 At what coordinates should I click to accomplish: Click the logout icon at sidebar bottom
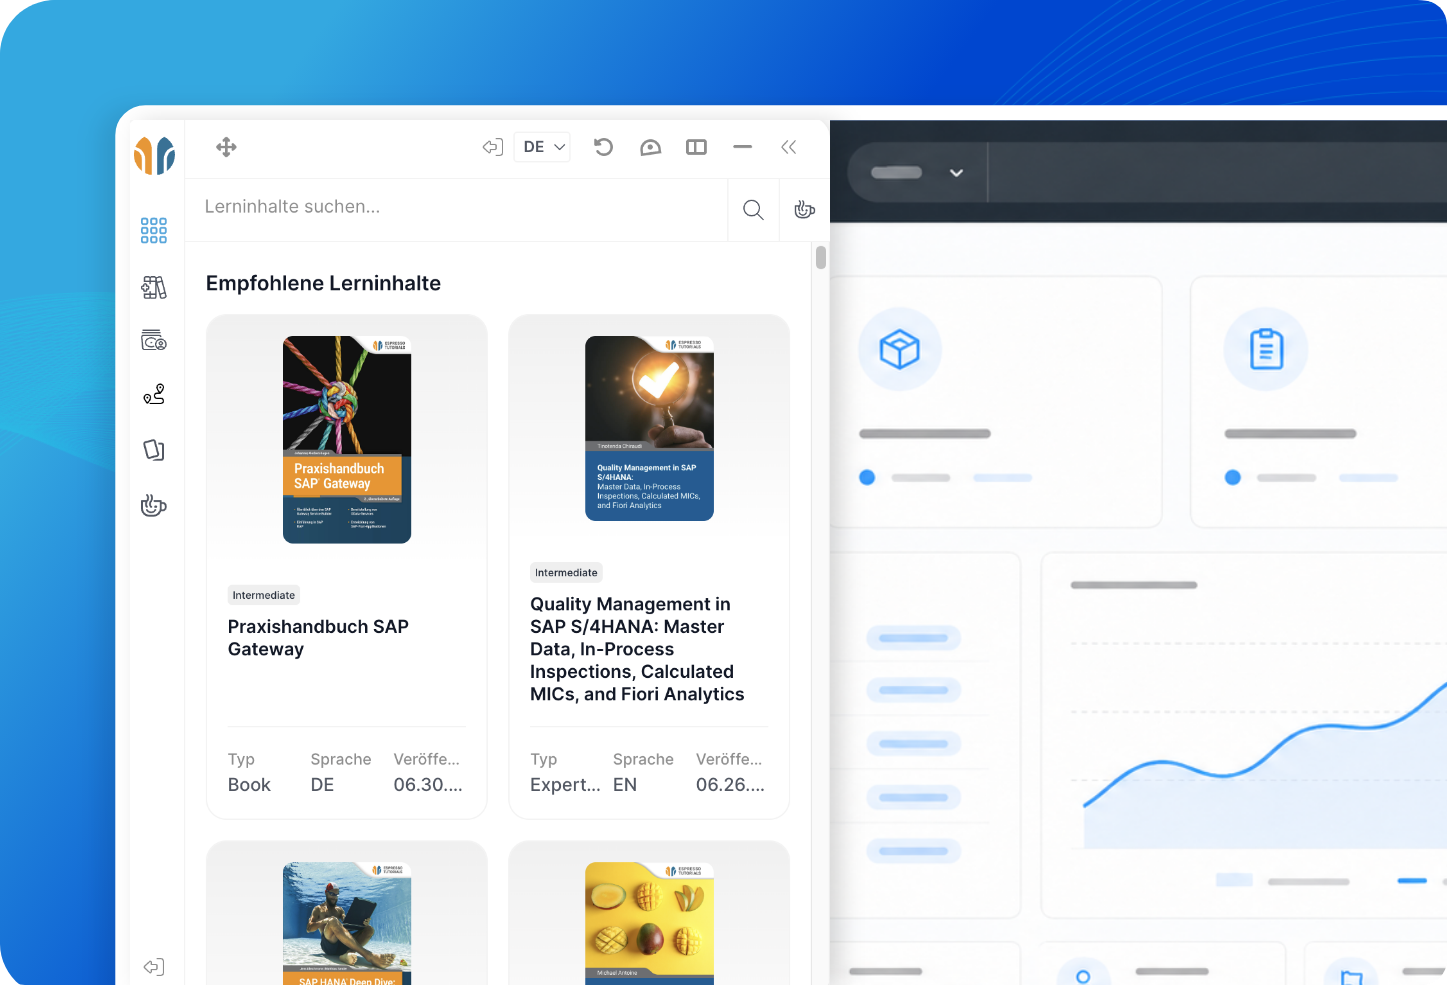click(154, 967)
